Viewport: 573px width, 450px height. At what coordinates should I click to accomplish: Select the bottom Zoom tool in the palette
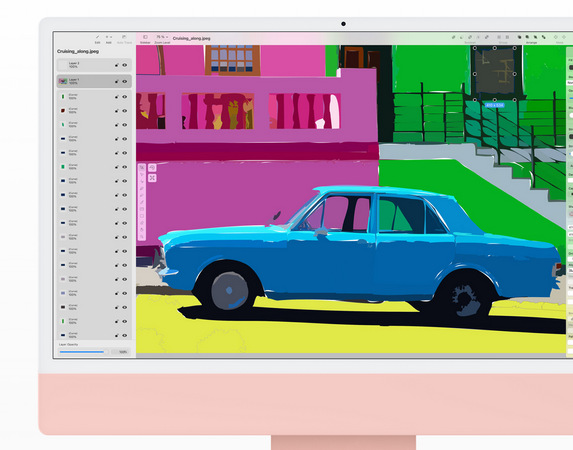[142, 237]
